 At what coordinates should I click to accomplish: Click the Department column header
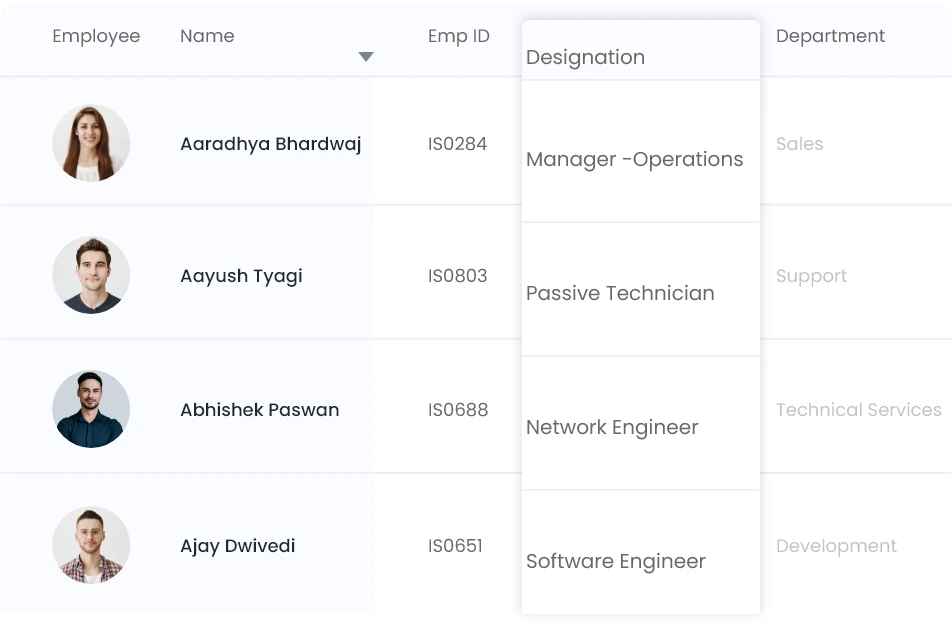(830, 36)
